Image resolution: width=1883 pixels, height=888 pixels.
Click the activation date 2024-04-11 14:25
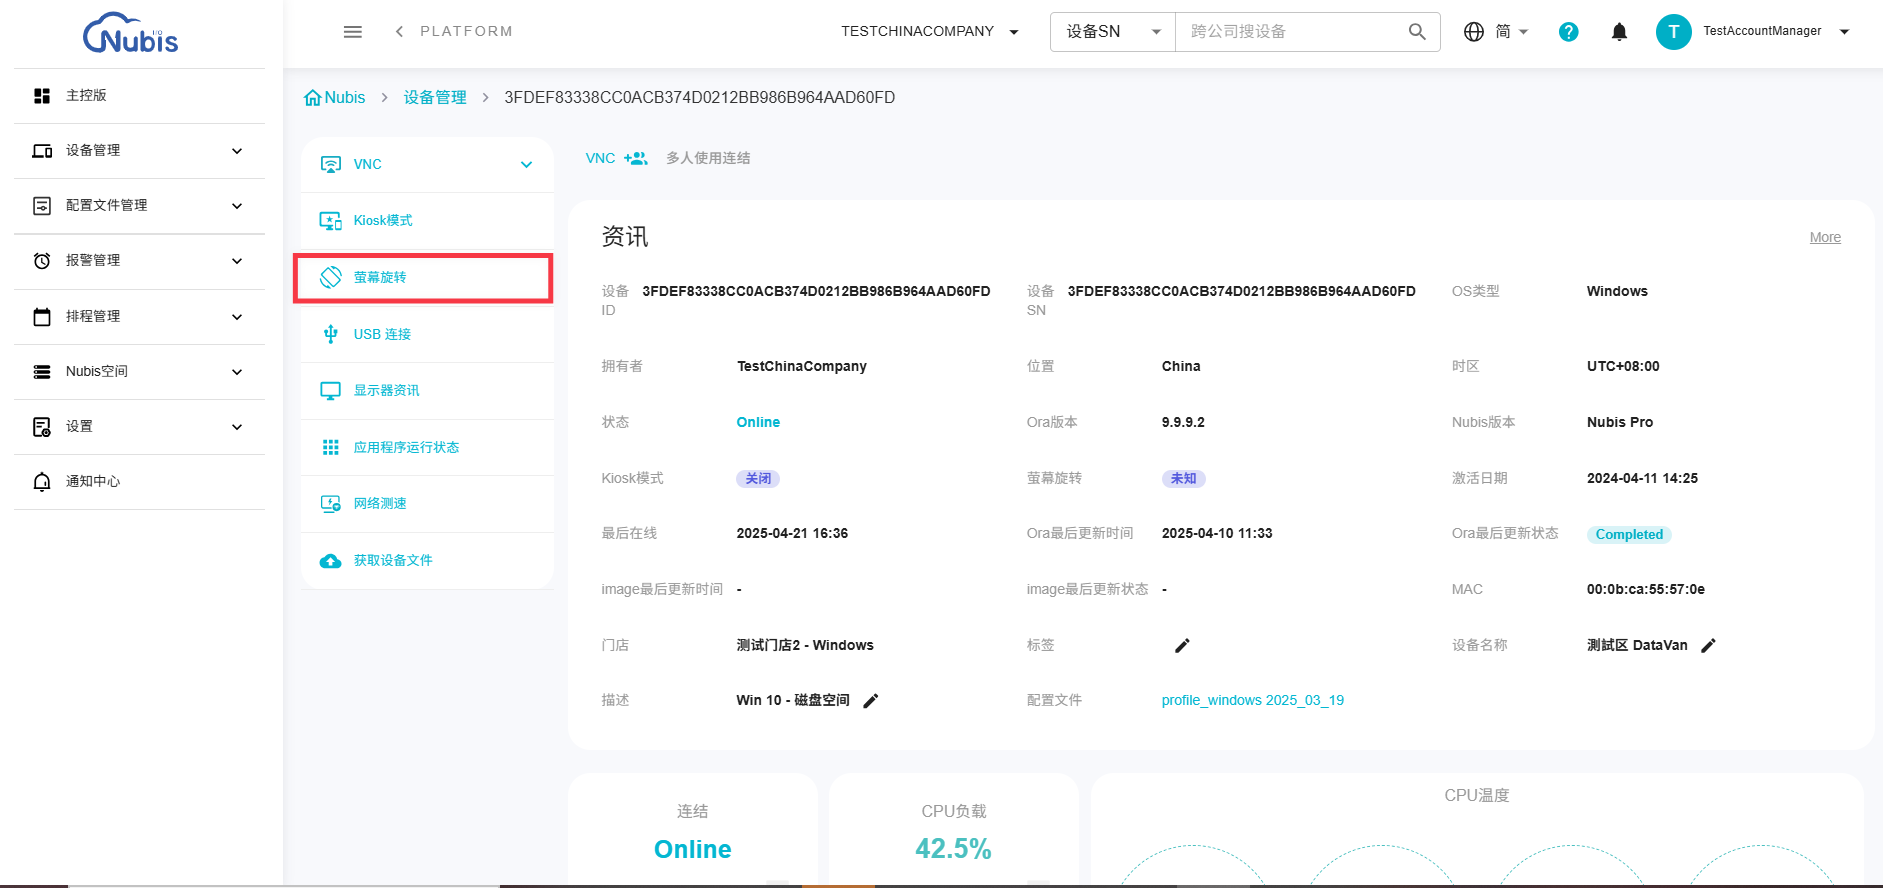coord(1642,479)
